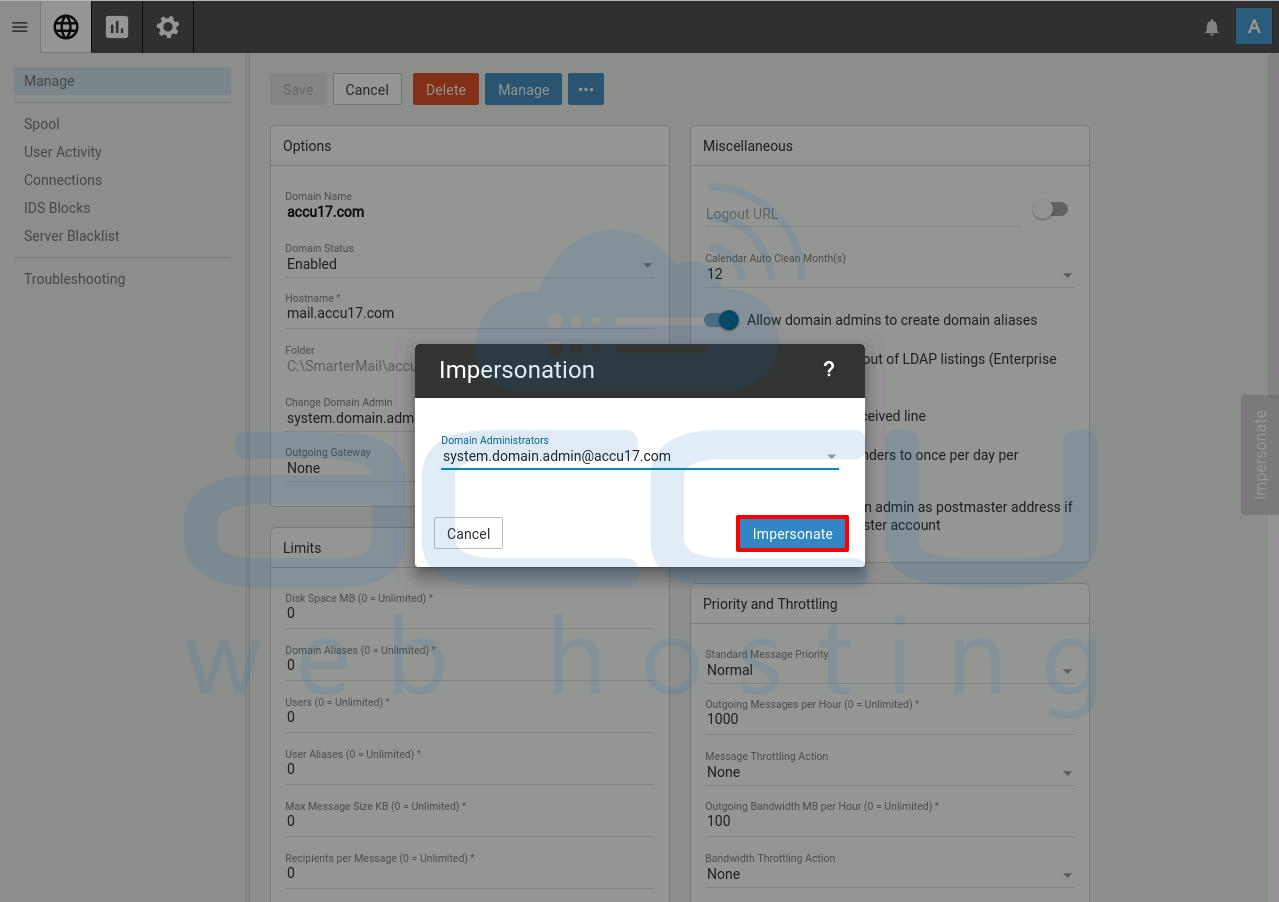Open the notifications bell

[x=1211, y=27]
